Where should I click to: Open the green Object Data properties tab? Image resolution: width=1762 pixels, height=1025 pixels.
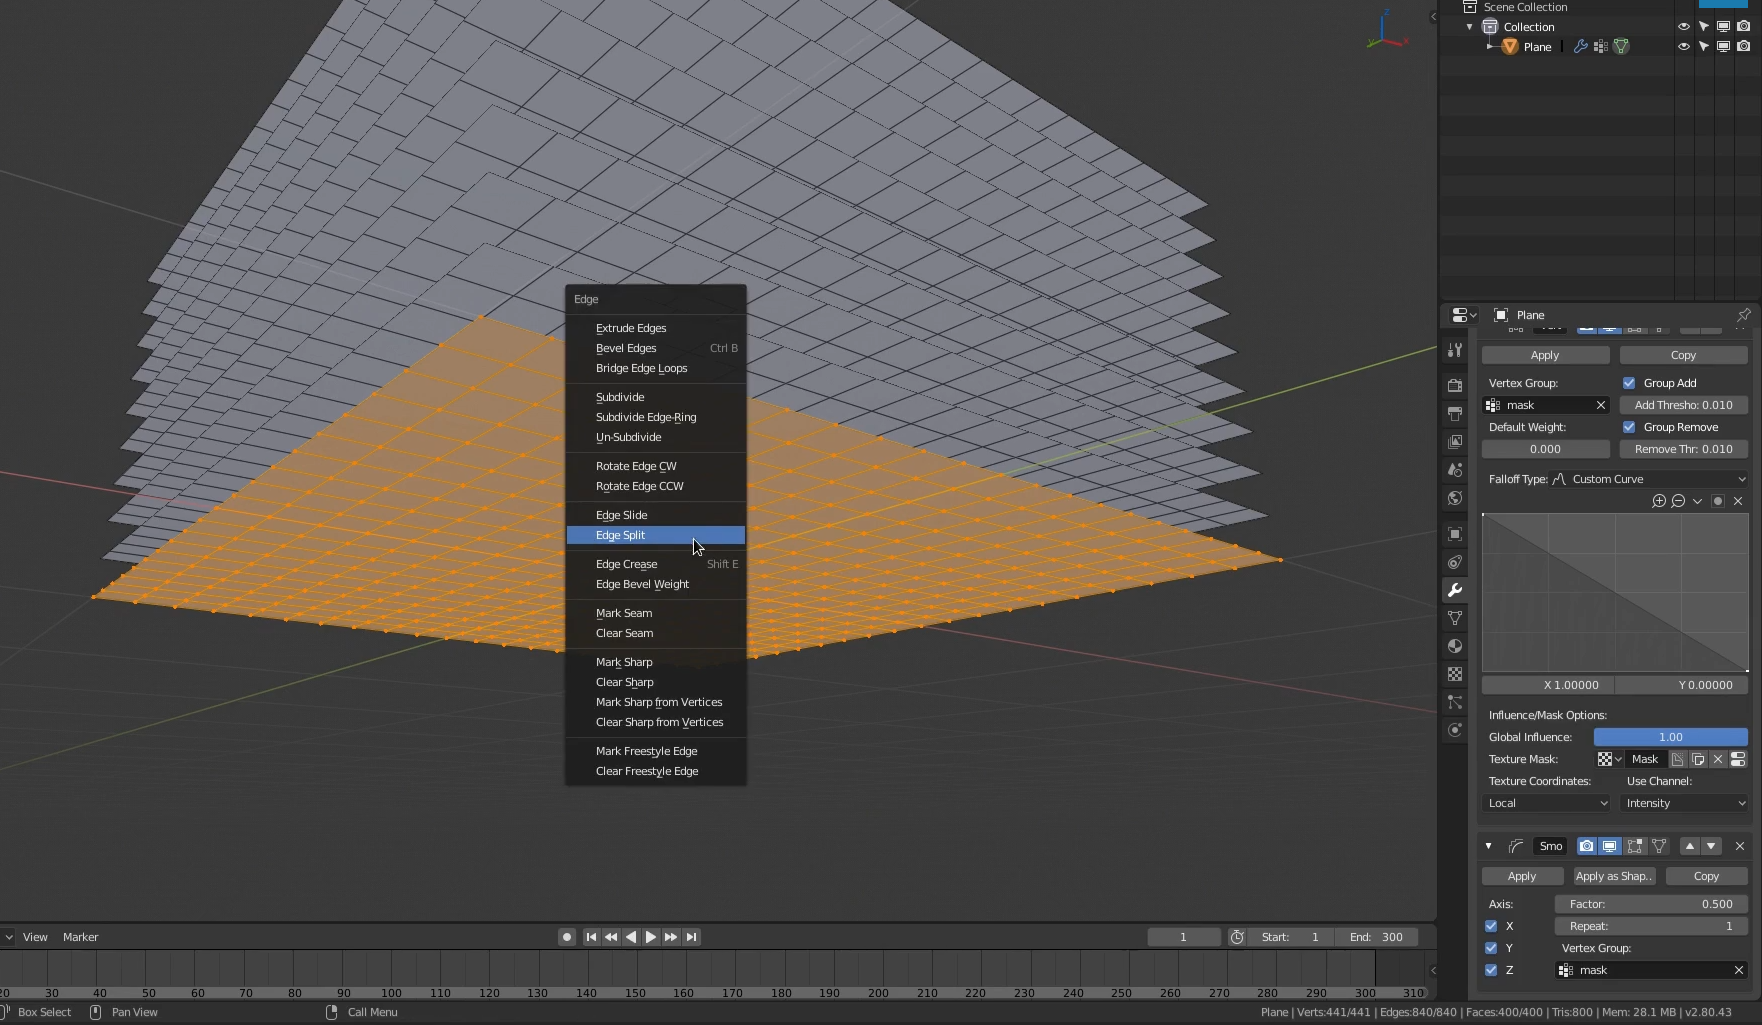point(1455,617)
